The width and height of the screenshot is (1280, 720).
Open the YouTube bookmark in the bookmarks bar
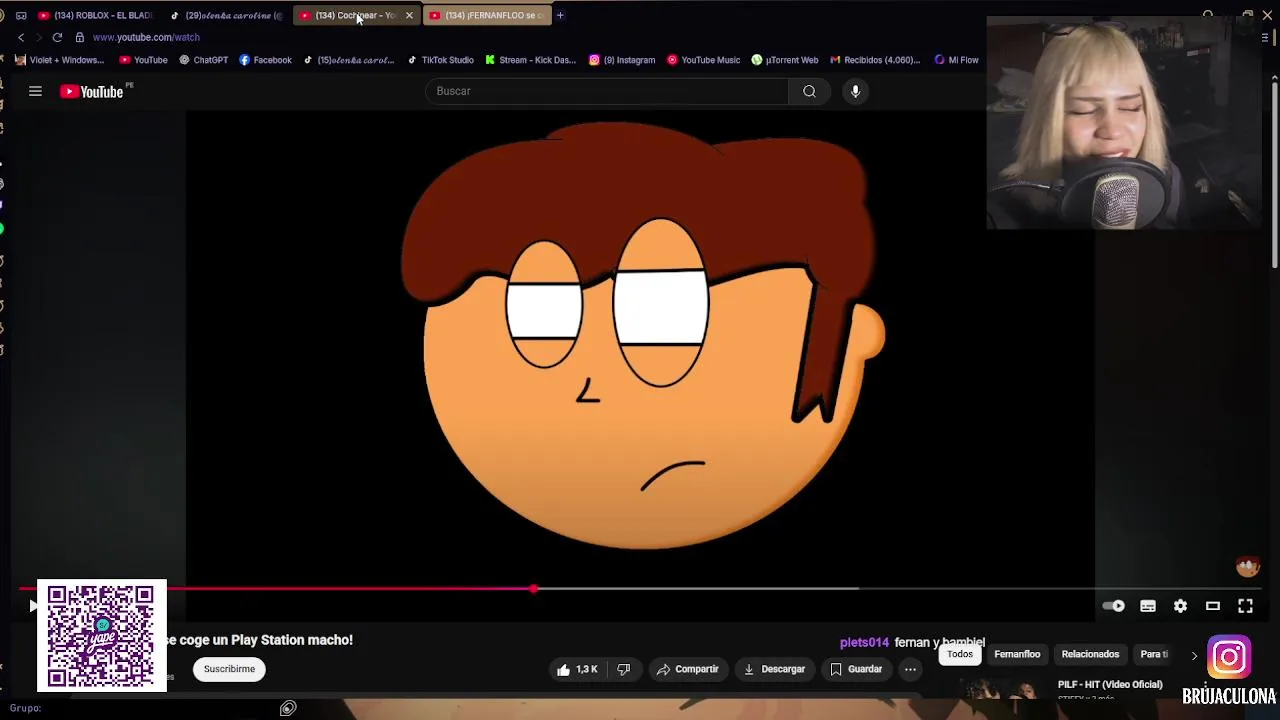[x=143, y=60]
